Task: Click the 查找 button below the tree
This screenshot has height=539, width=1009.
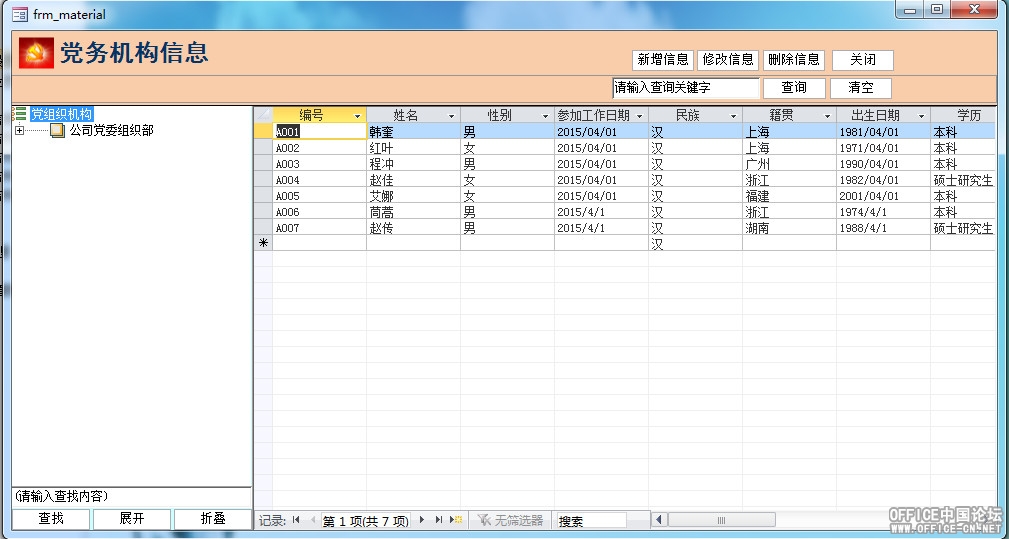Action: coord(51,518)
